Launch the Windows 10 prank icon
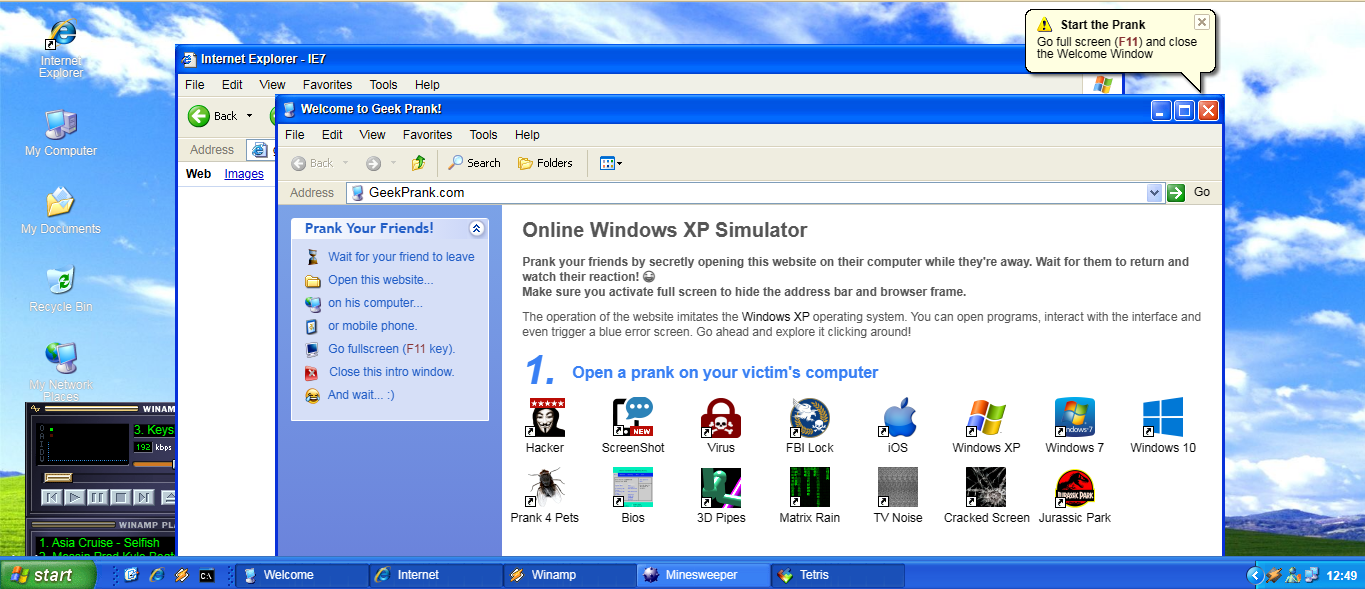The height and width of the screenshot is (589, 1365). 1163,425
